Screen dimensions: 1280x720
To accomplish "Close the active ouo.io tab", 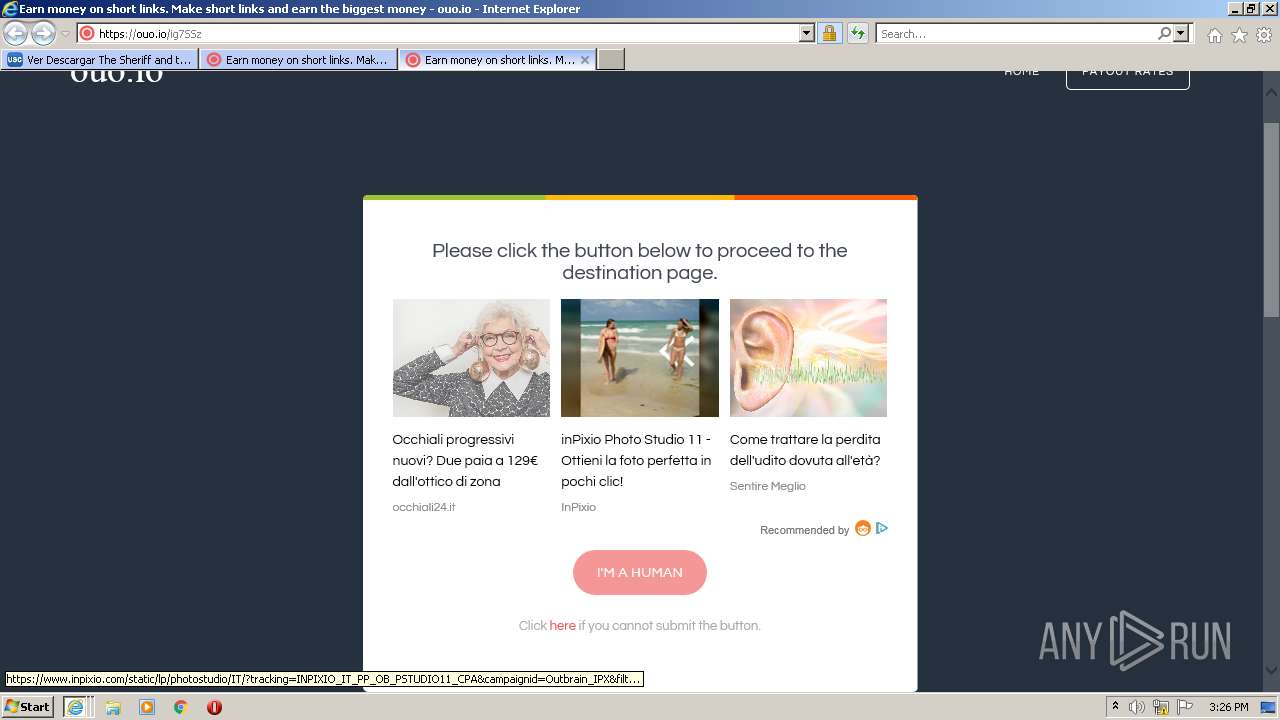I will 585,60.
